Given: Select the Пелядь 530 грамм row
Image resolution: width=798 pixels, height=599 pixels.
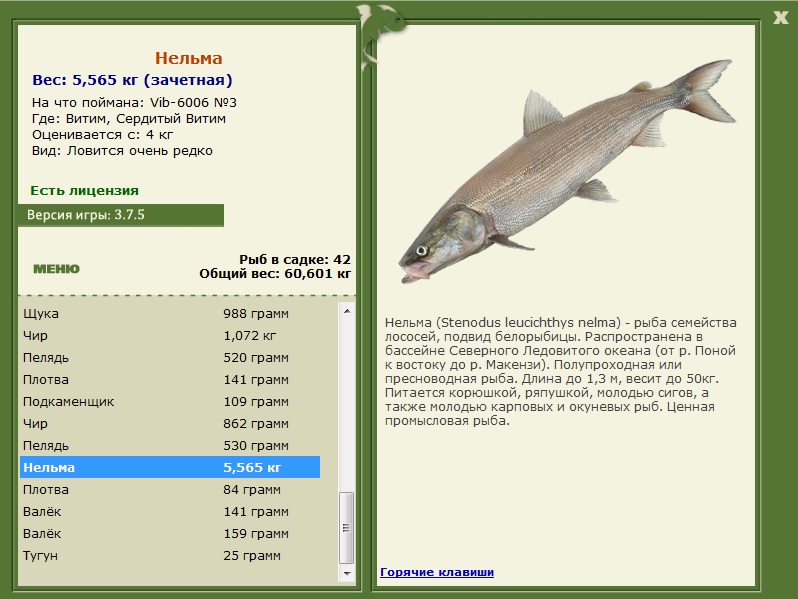Looking at the screenshot, I should click(170, 445).
